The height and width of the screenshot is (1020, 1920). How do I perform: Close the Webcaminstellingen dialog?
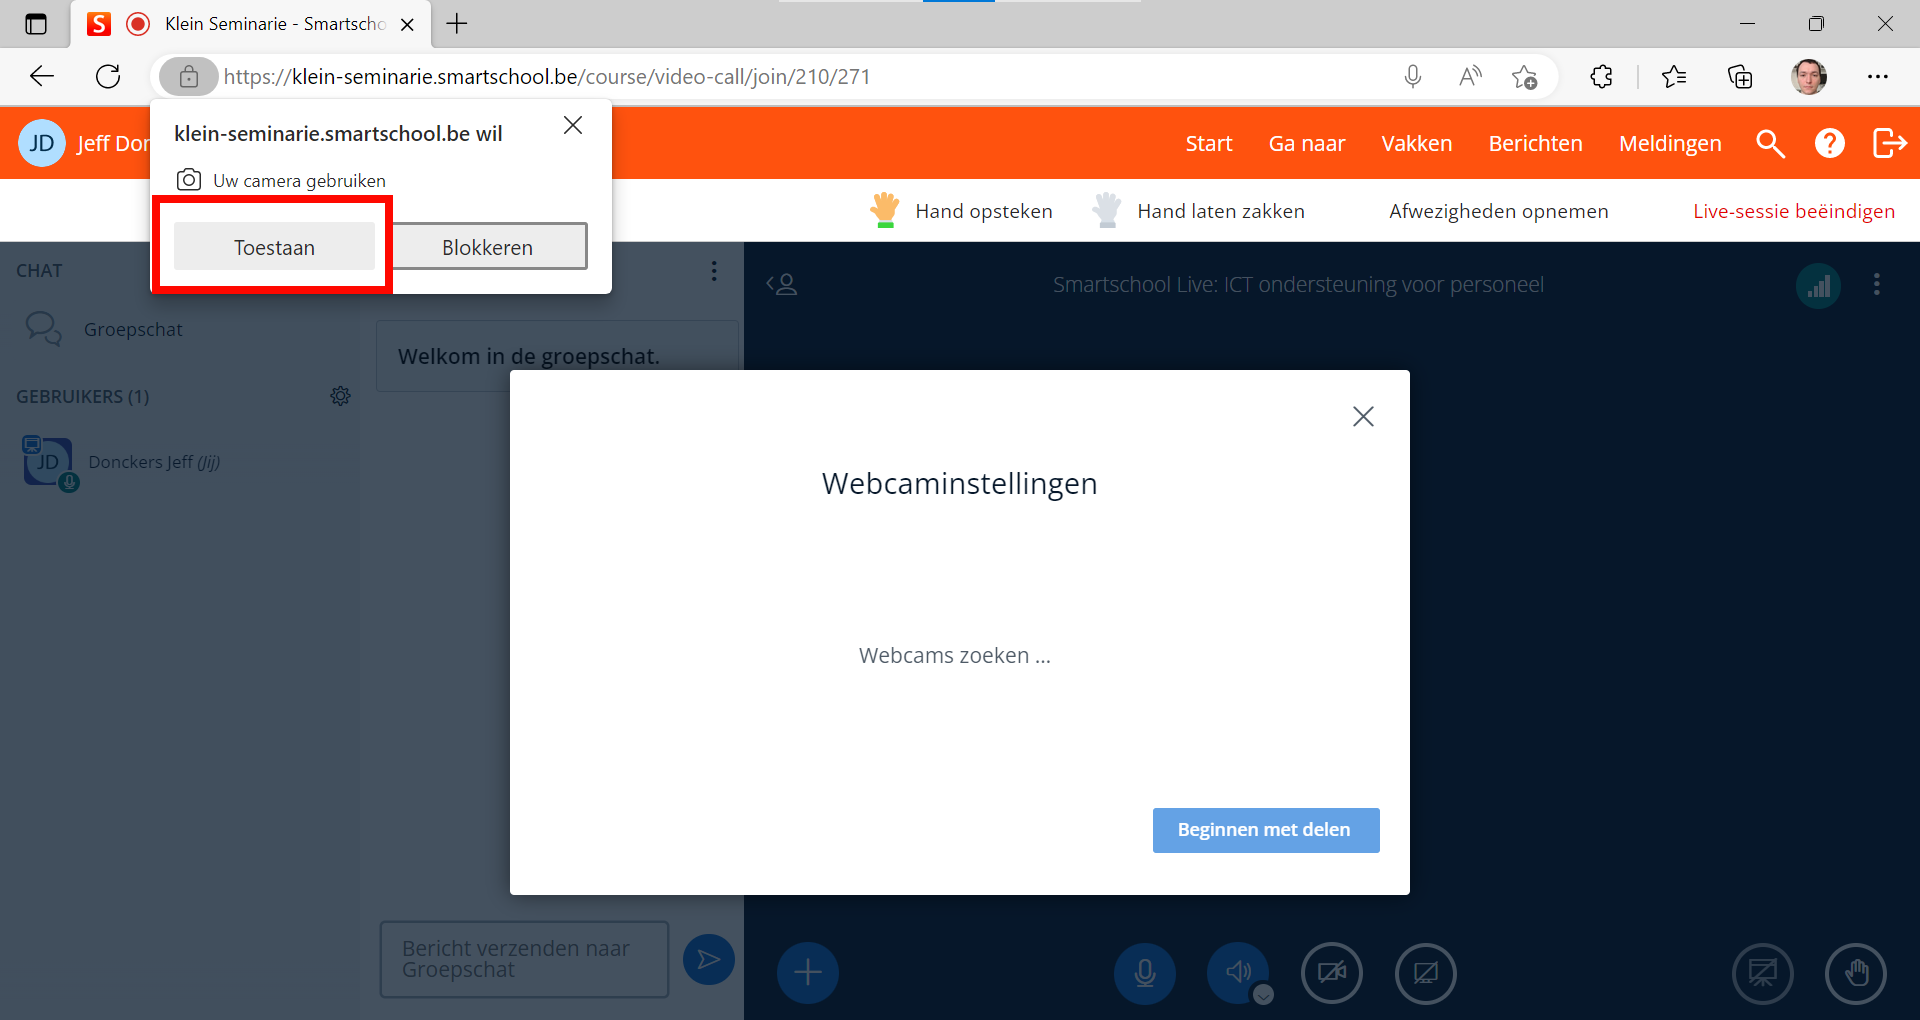pos(1363,417)
